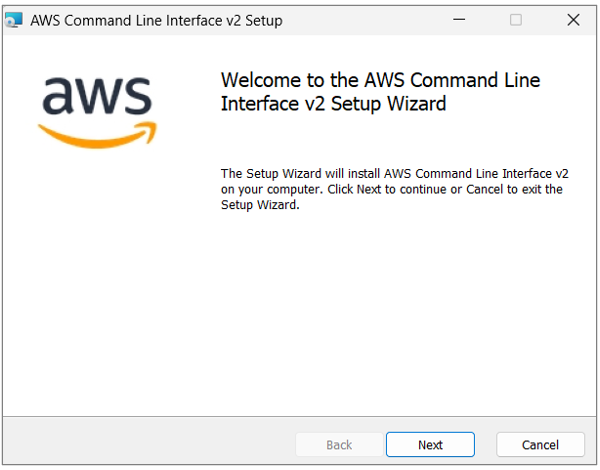Click the greyed-out maximize box
Screen dimensions: 600x470
click(x=516, y=20)
